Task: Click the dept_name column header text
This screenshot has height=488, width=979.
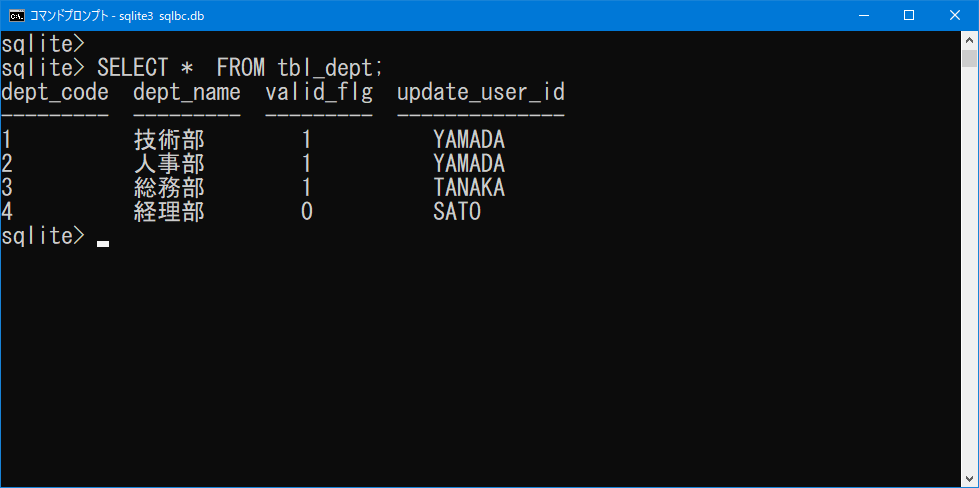Action: 187,93
